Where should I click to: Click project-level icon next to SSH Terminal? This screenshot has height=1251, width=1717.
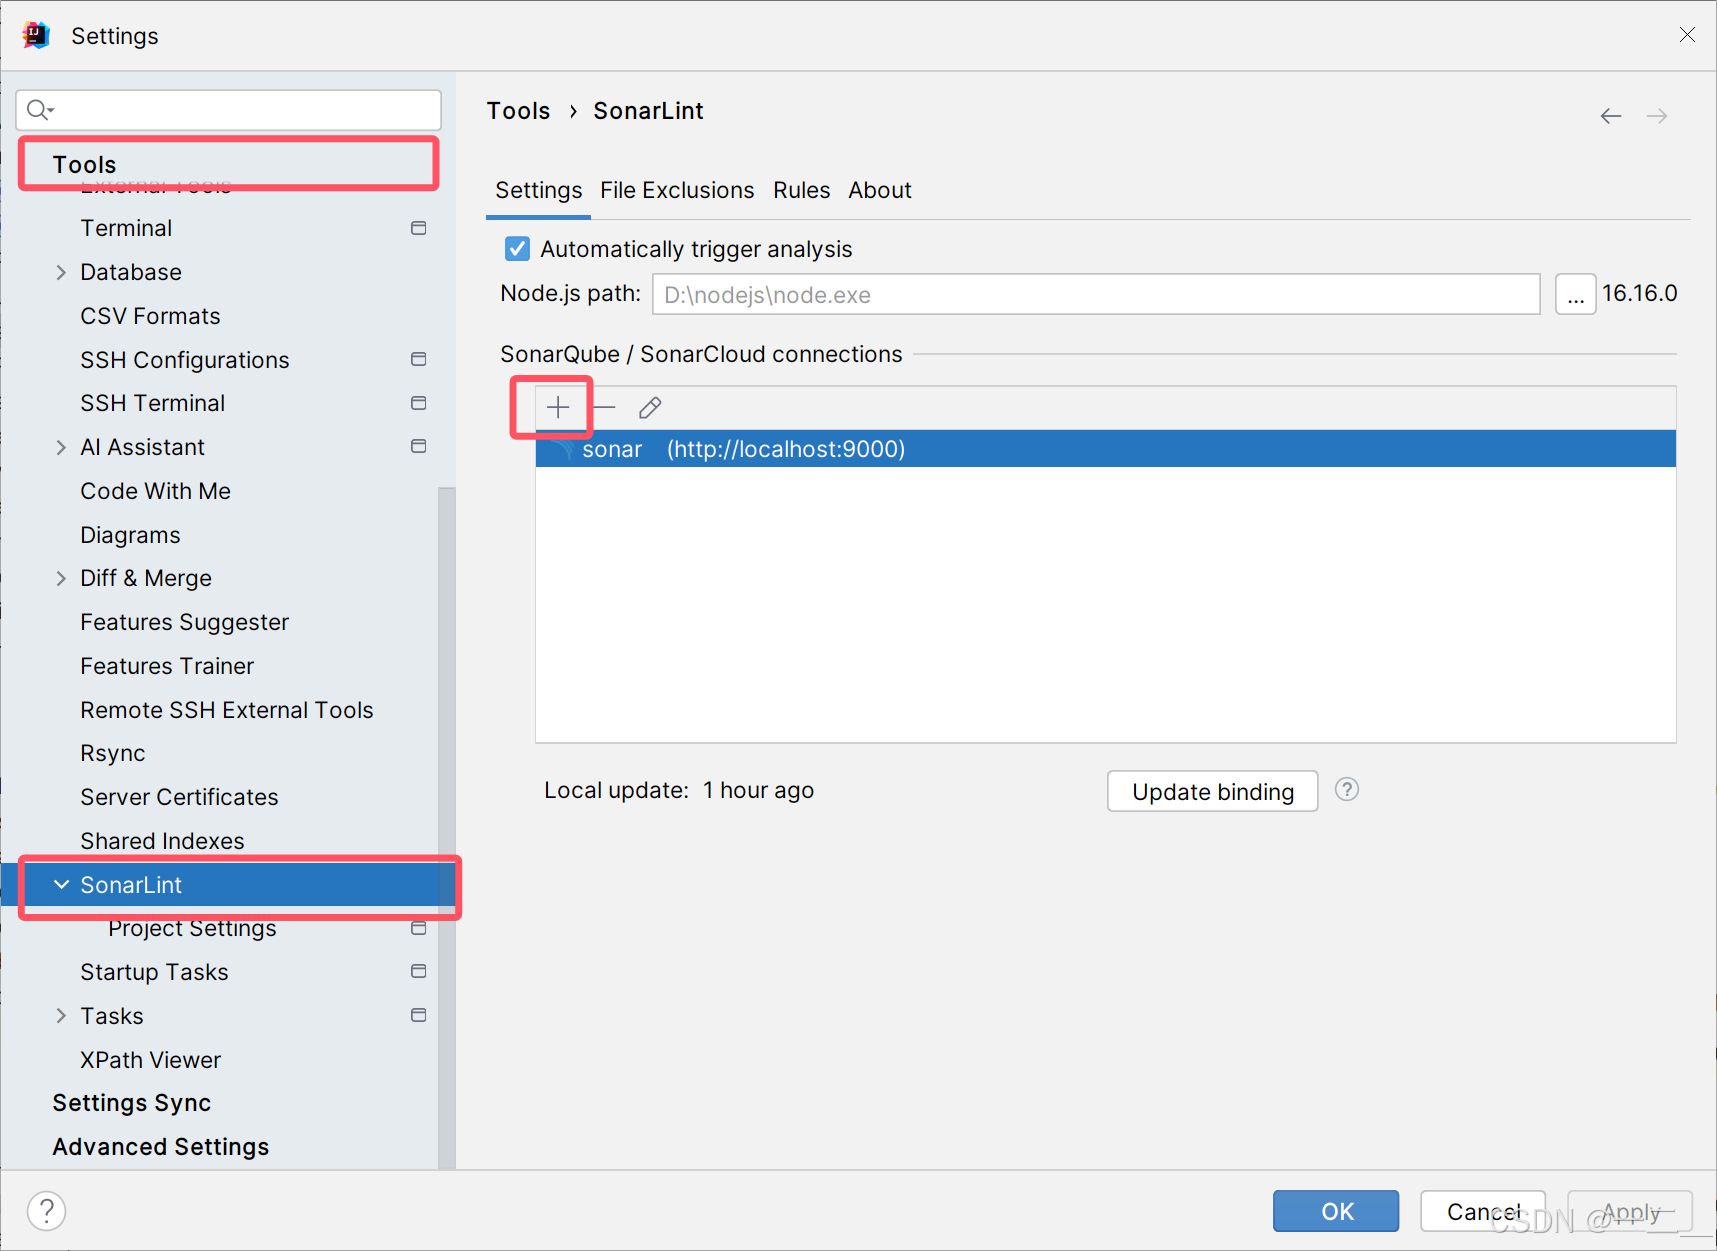tap(419, 403)
